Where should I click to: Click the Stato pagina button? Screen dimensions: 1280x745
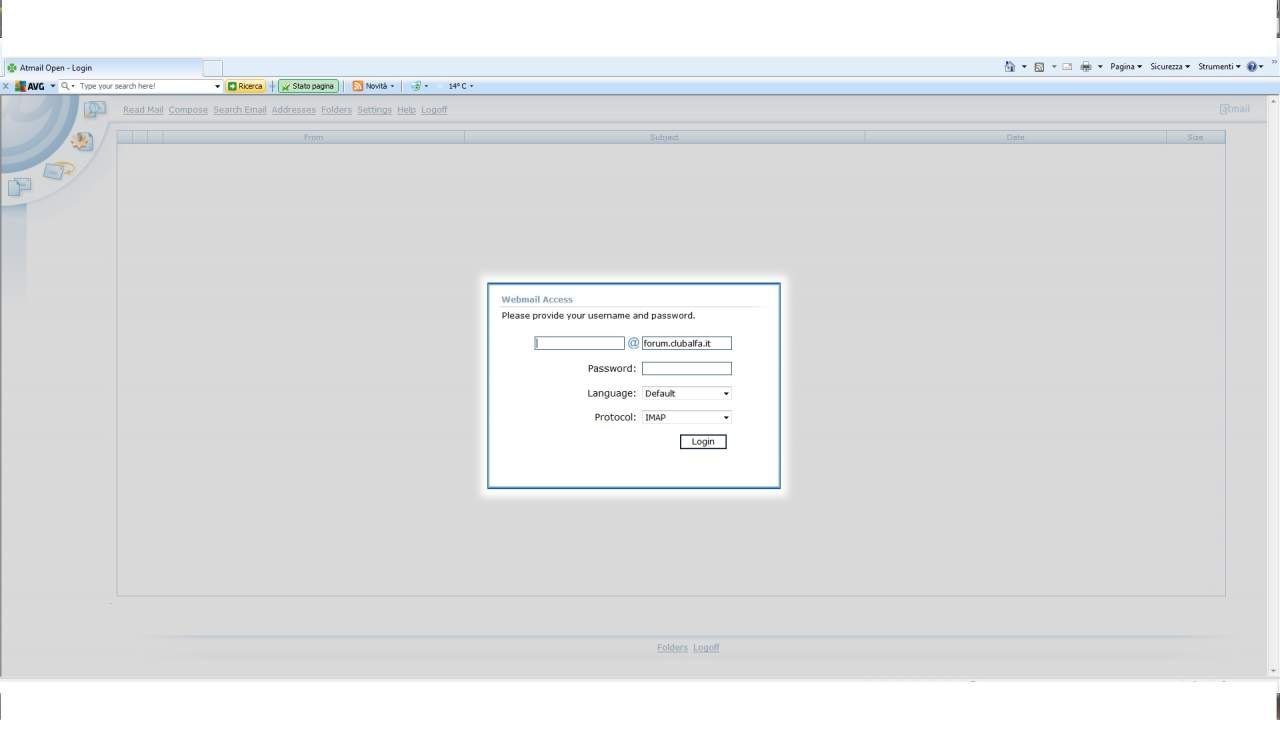click(309, 86)
